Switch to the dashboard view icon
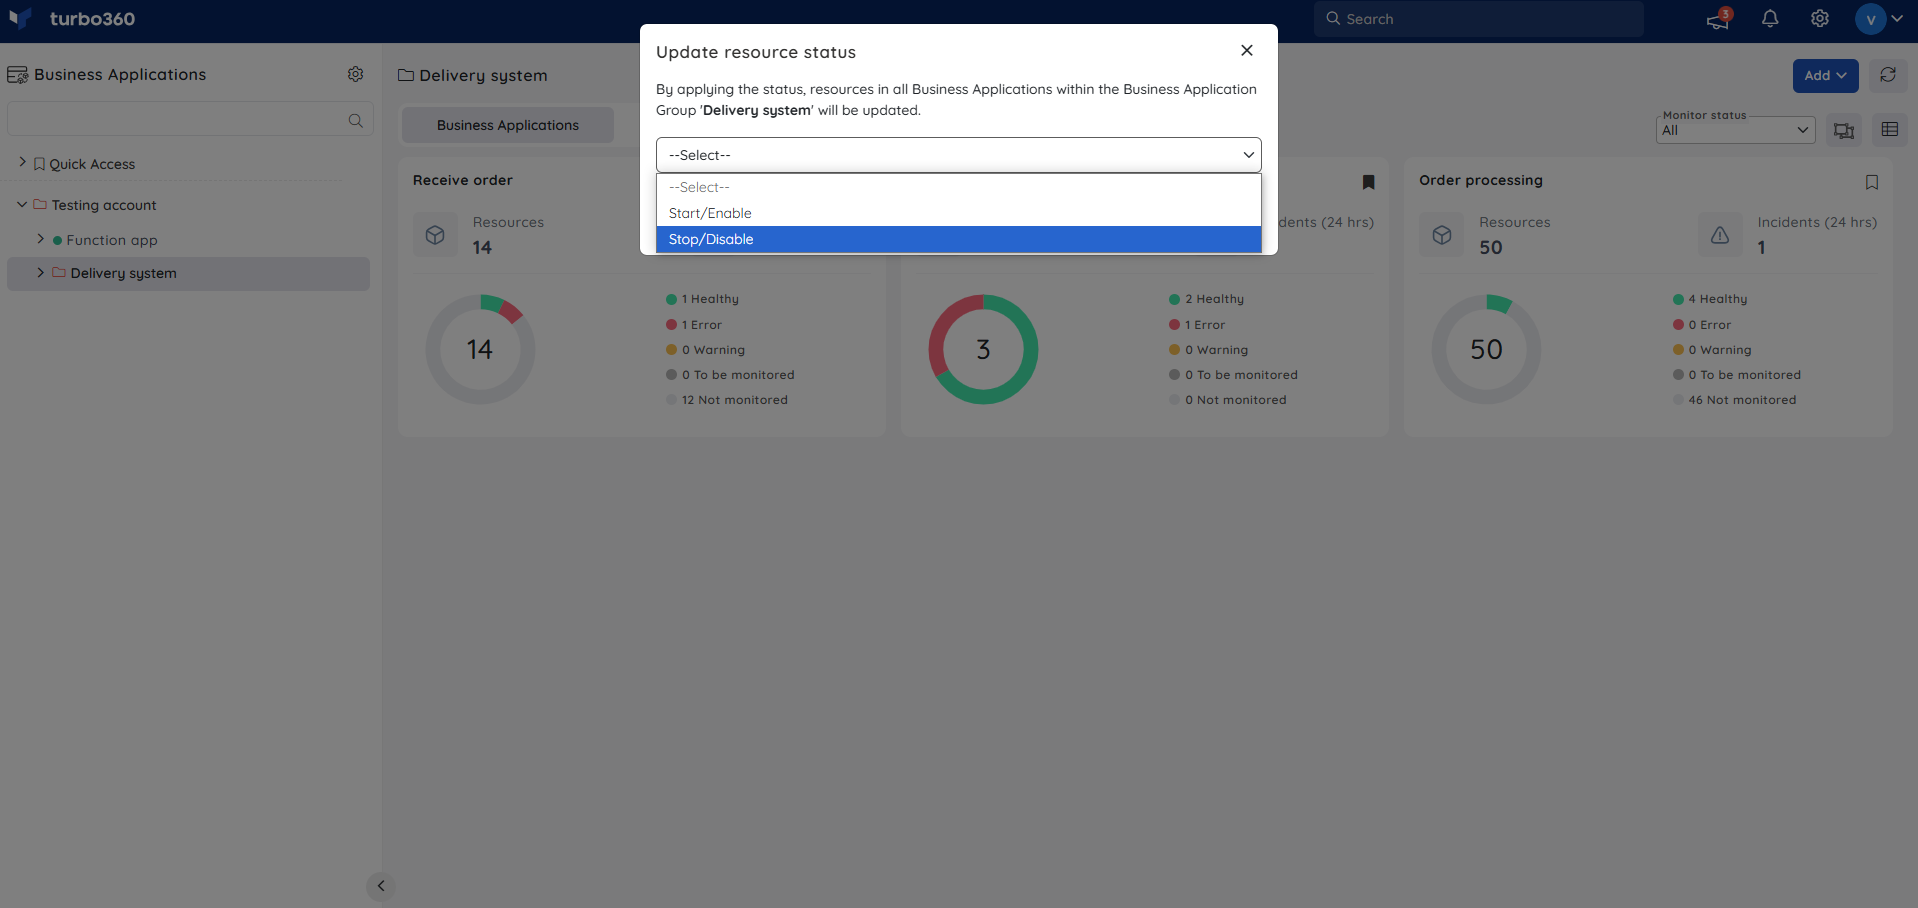The image size is (1918, 908). coord(1844,130)
